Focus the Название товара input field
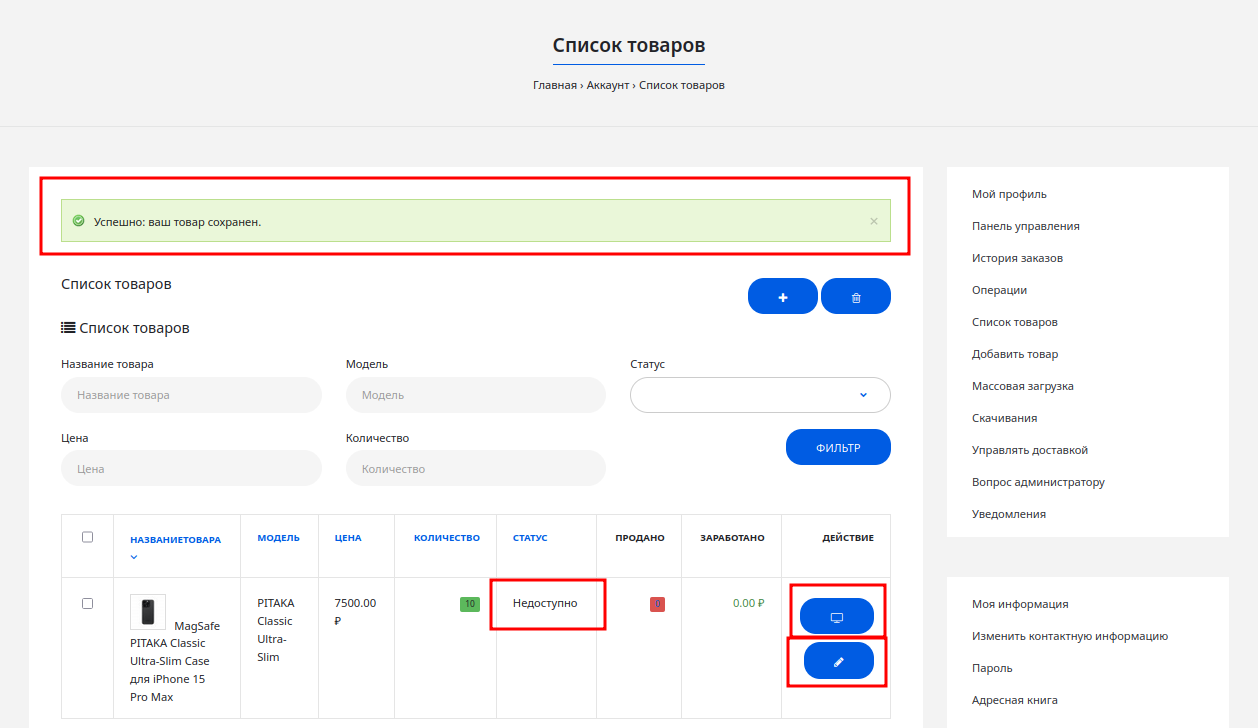Image resolution: width=1258 pixels, height=728 pixels. pyautogui.click(x=191, y=395)
